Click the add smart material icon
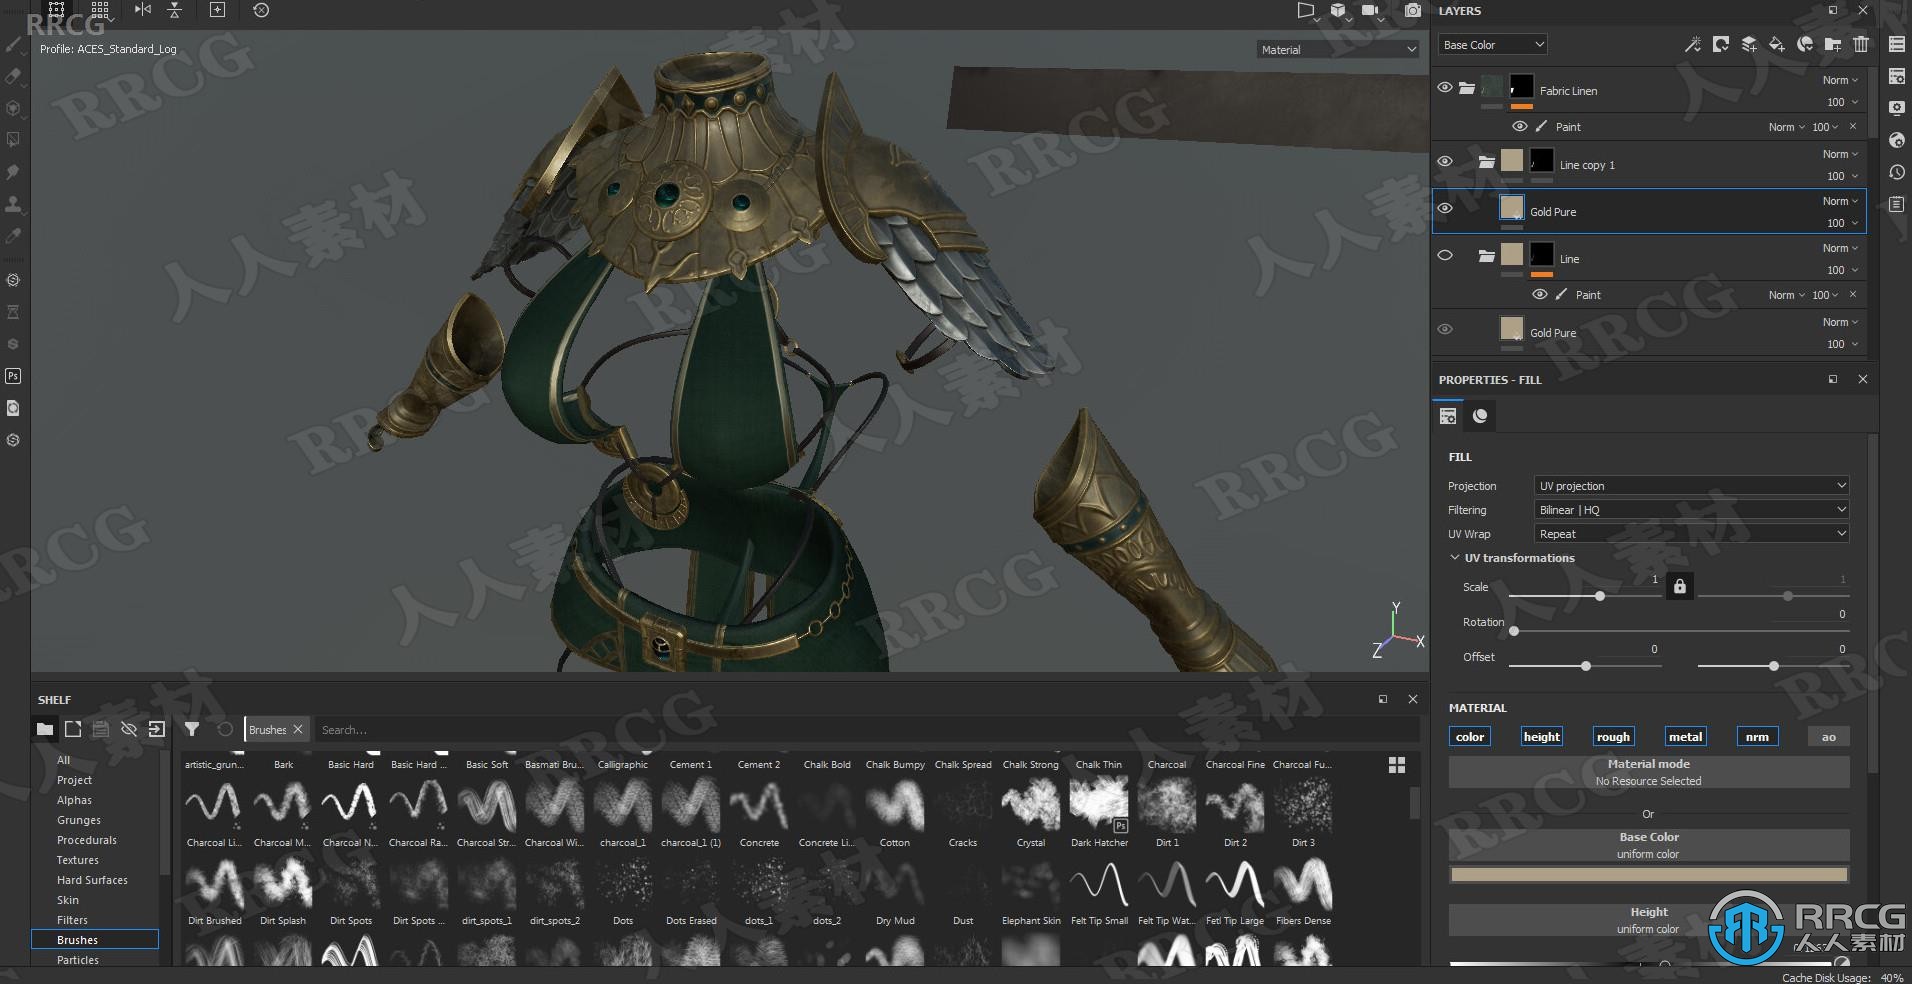 point(1805,44)
